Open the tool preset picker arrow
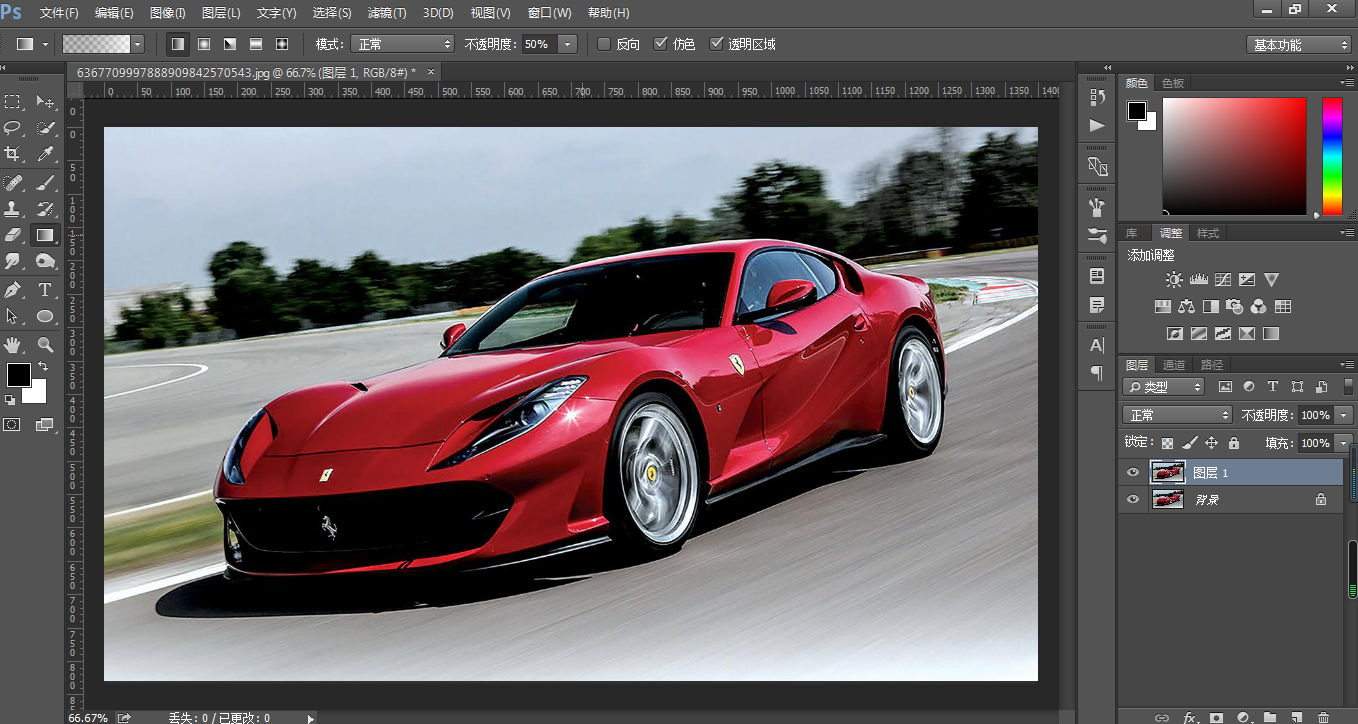The width and height of the screenshot is (1358, 724). pyautogui.click(x=45, y=44)
